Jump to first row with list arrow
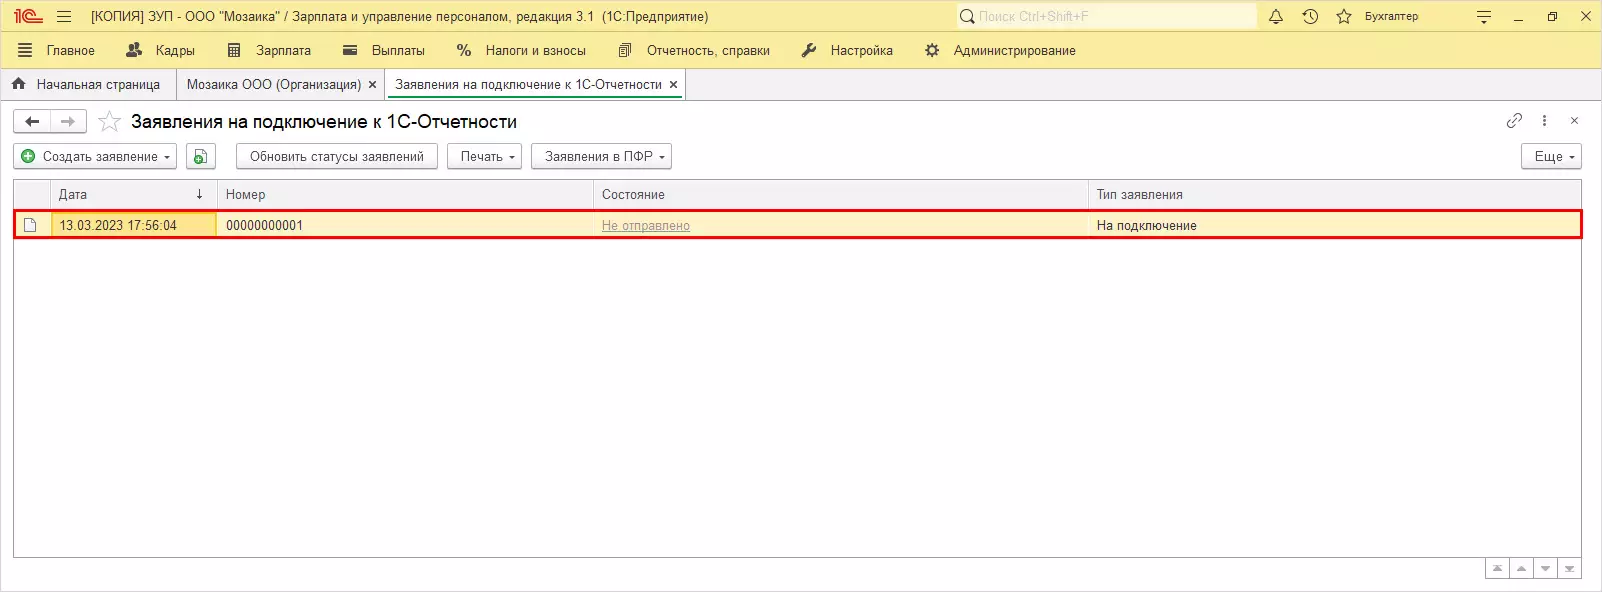Screen dimensions: 1602x592 pyautogui.click(x=1497, y=568)
